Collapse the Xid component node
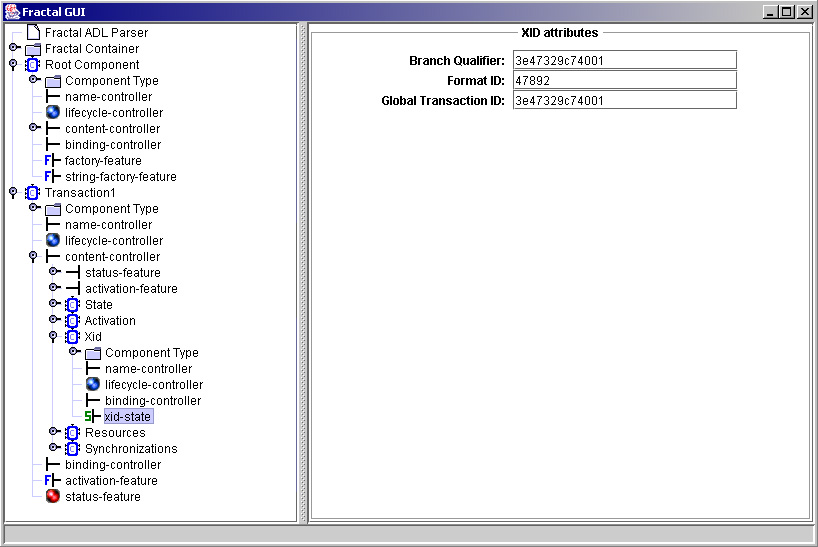This screenshot has height=547, width=818. pyautogui.click(x=53, y=337)
